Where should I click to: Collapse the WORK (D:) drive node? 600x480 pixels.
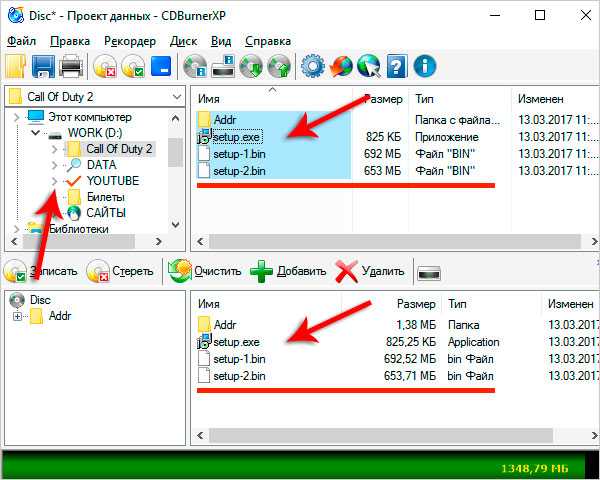pos(36,133)
